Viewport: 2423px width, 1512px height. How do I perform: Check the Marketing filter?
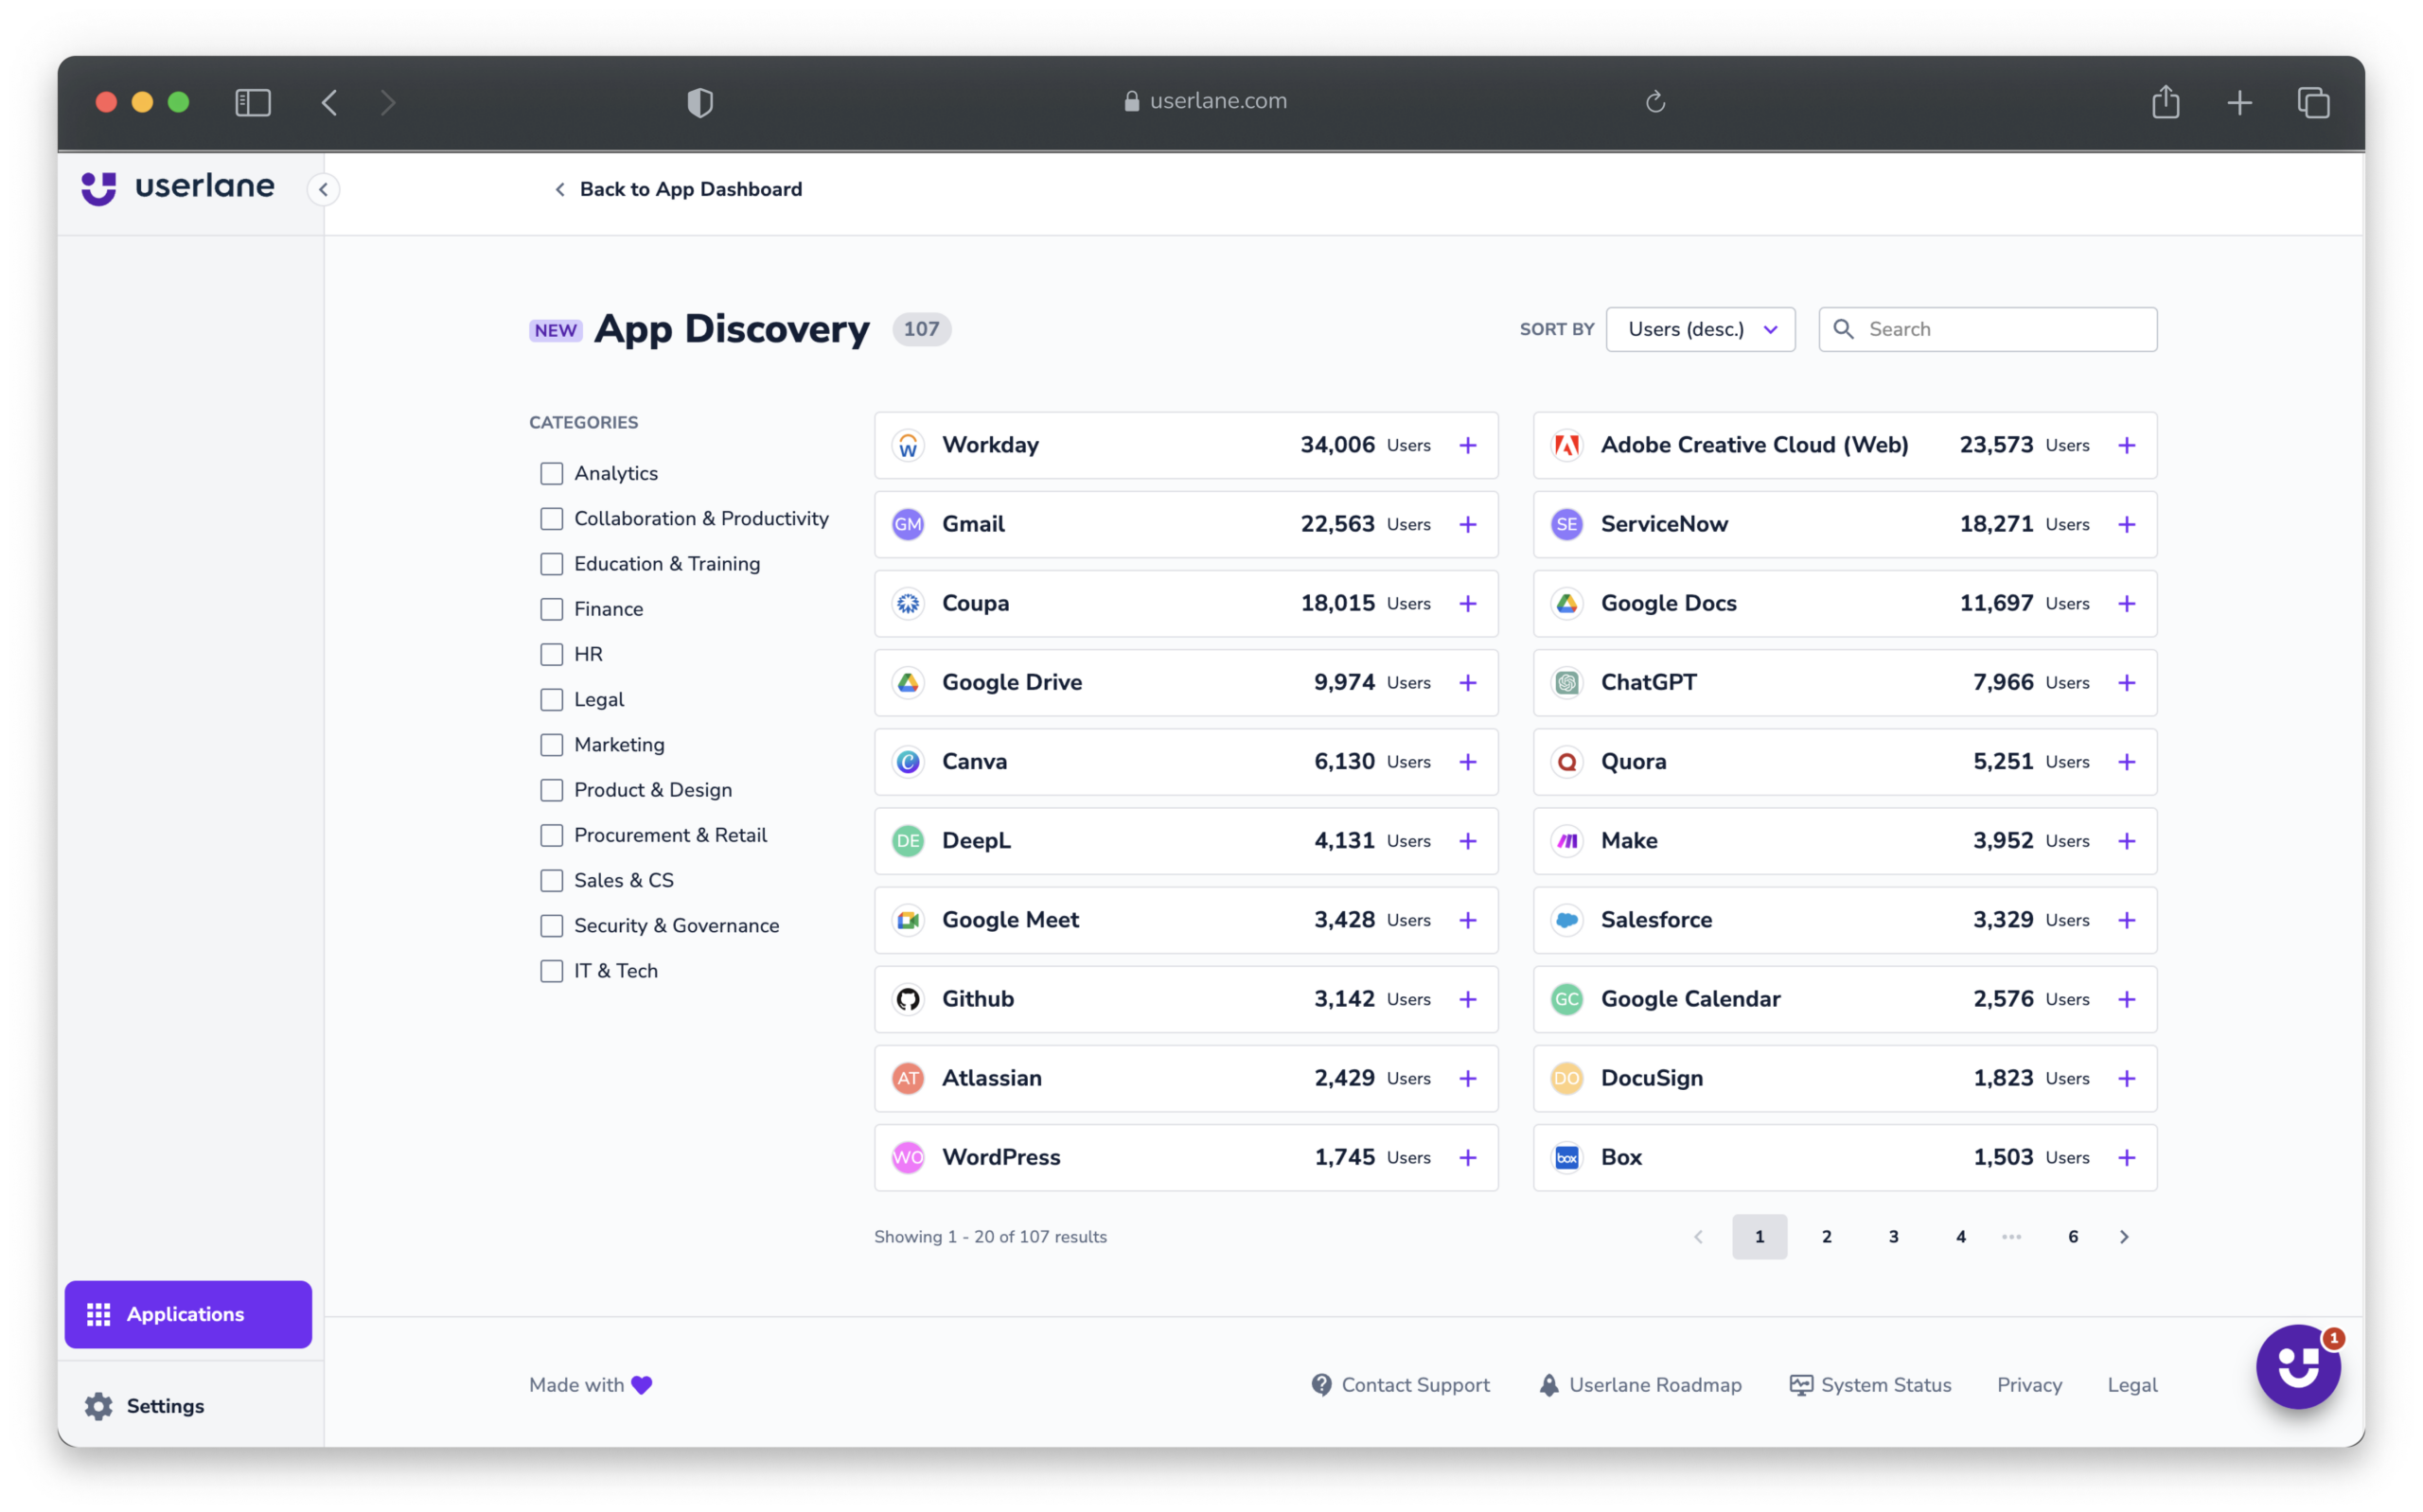click(x=551, y=744)
